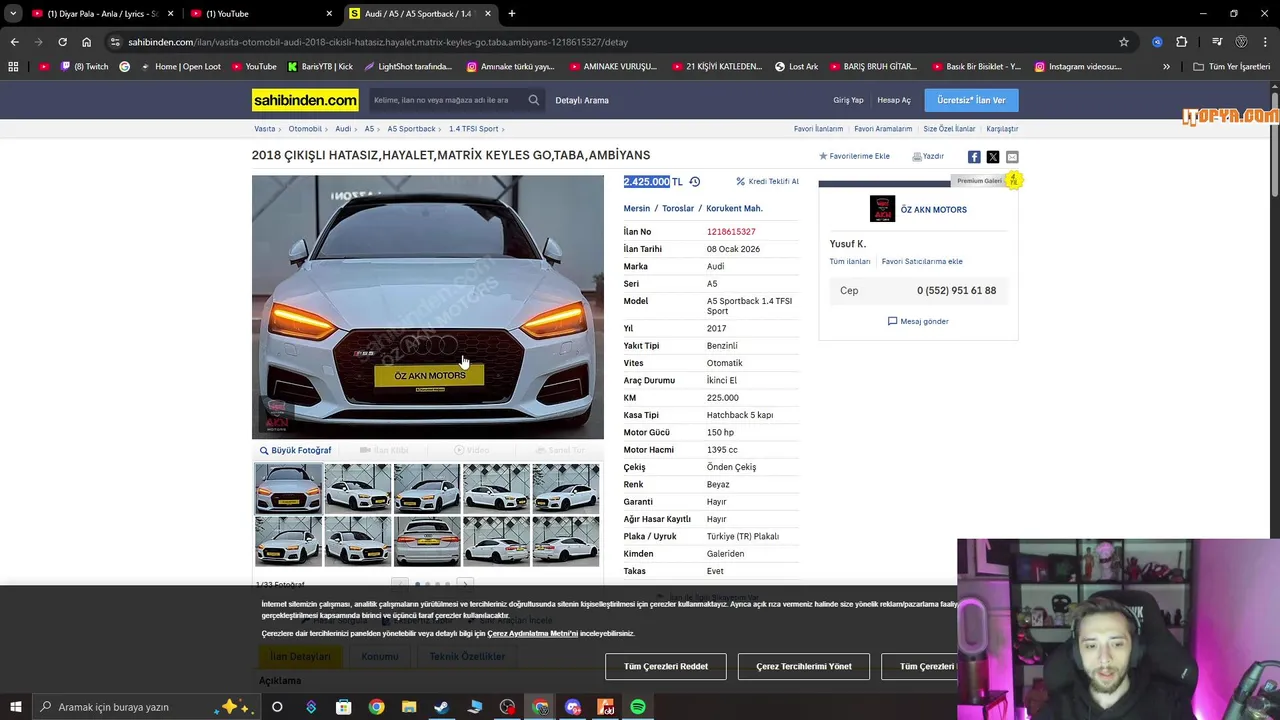Click Chrome back arrow
This screenshot has width=1280, height=720.
[x=14, y=42]
